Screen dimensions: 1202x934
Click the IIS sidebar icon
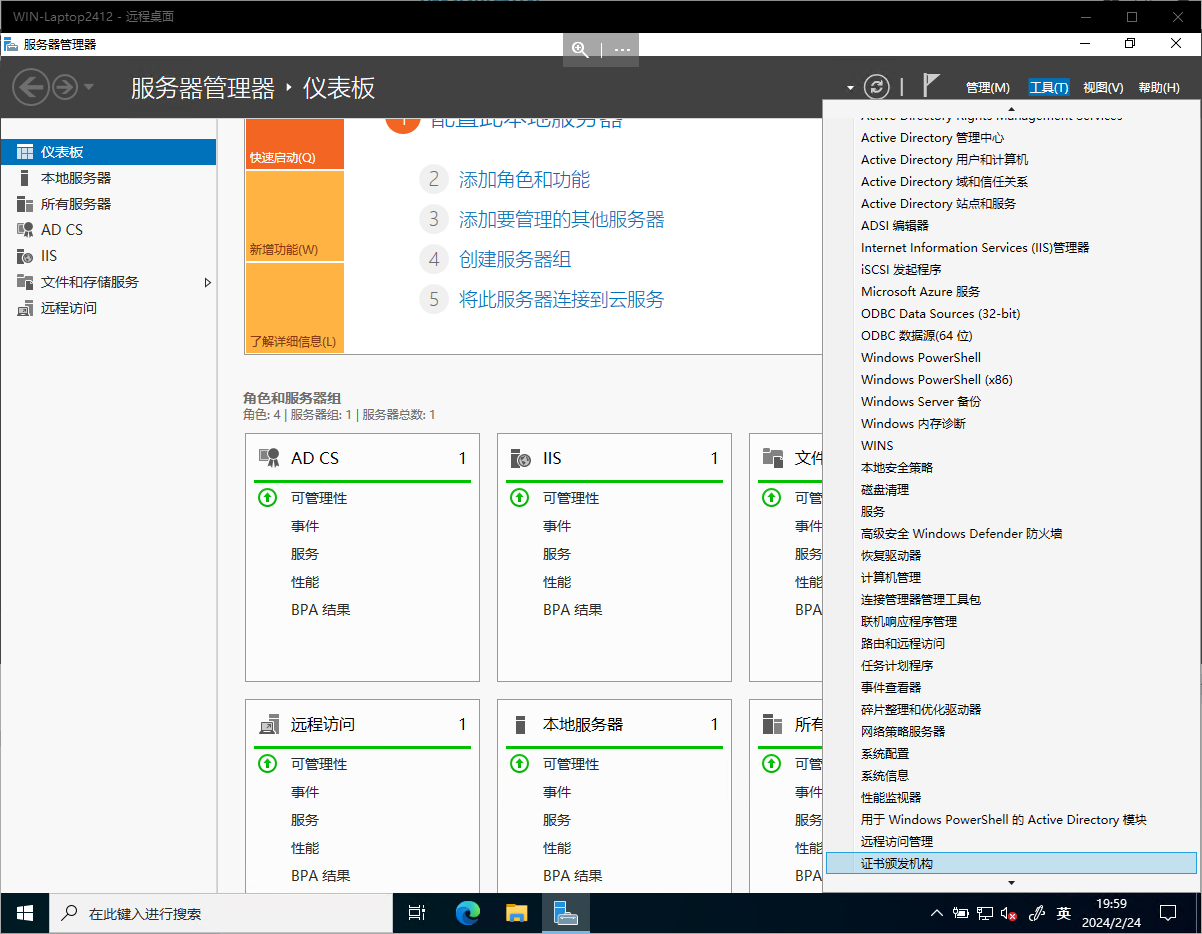(x=25, y=256)
